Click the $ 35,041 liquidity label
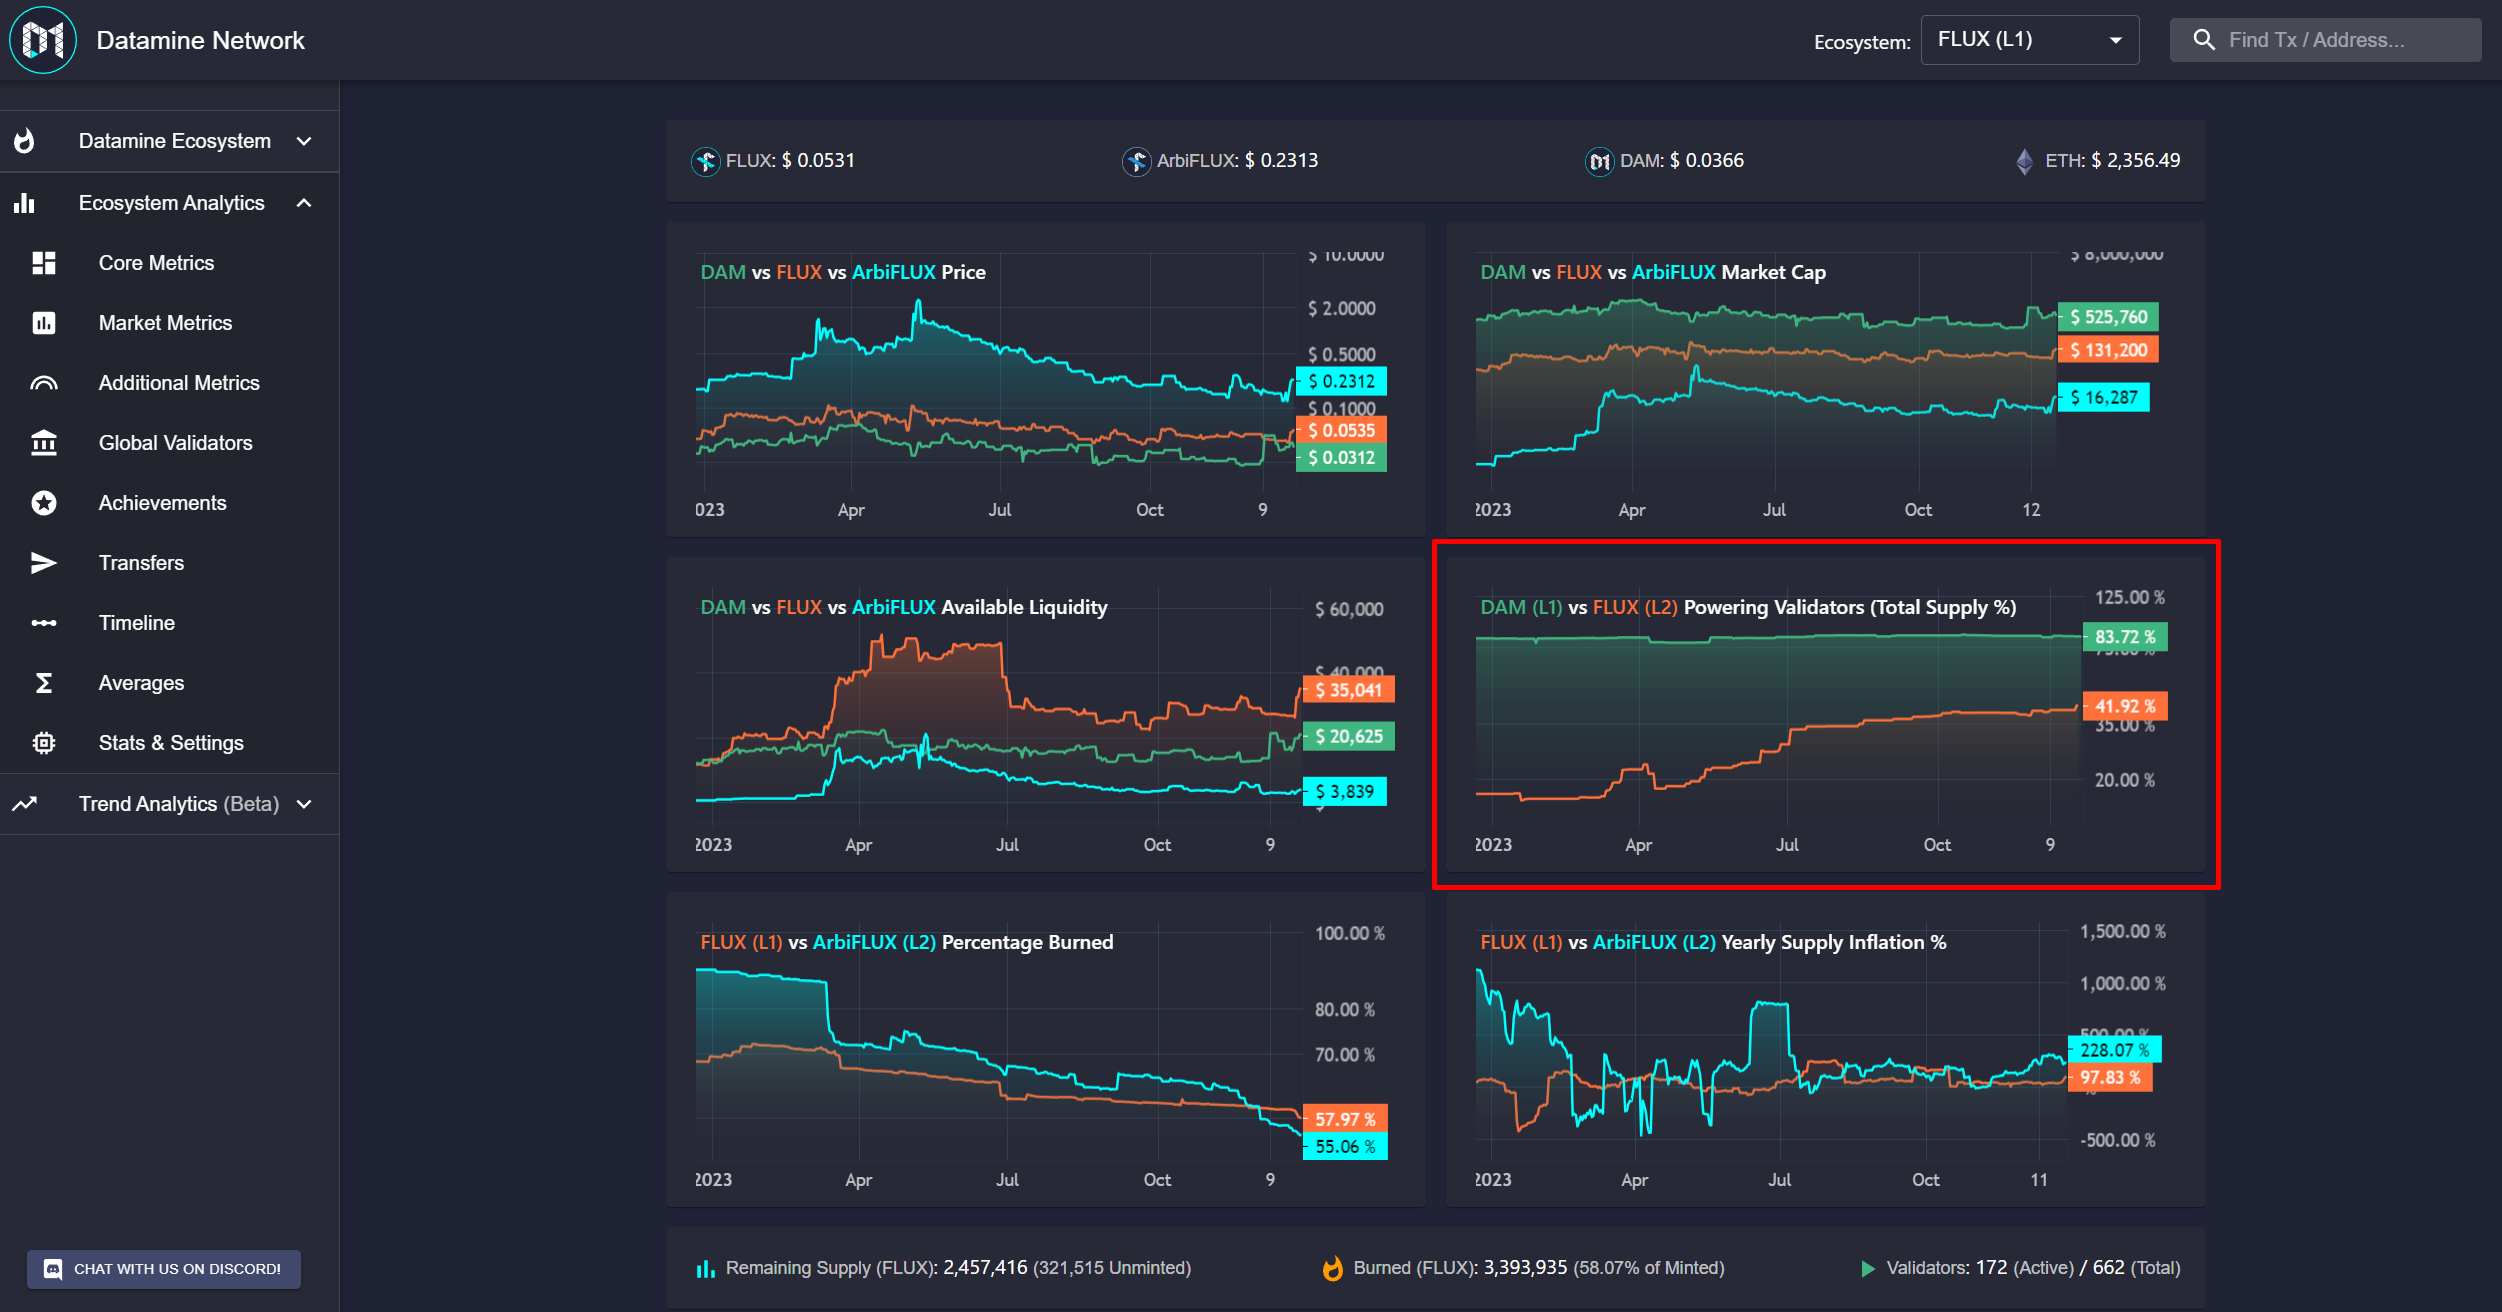The width and height of the screenshot is (2502, 1312). (1349, 690)
